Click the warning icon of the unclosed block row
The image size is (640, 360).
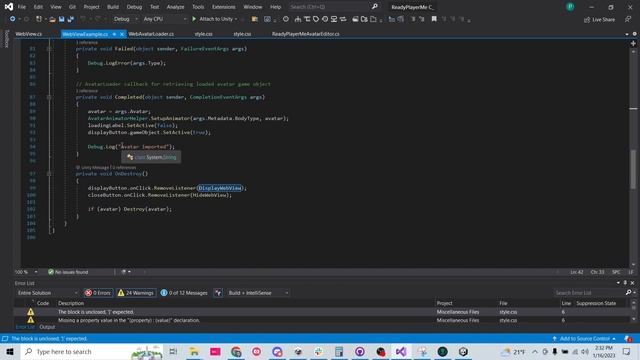pos(31,312)
